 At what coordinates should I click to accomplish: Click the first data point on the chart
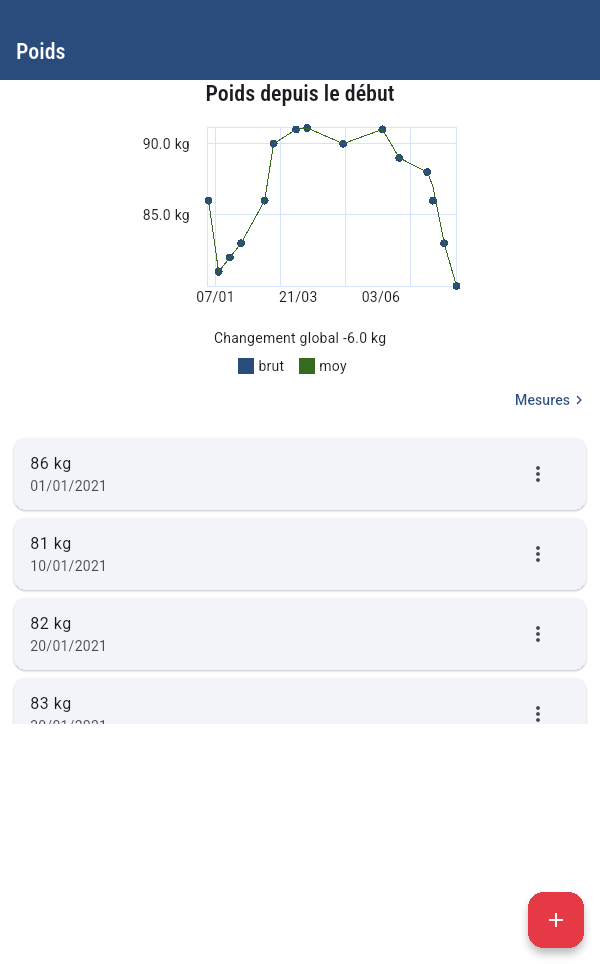[x=208, y=201]
